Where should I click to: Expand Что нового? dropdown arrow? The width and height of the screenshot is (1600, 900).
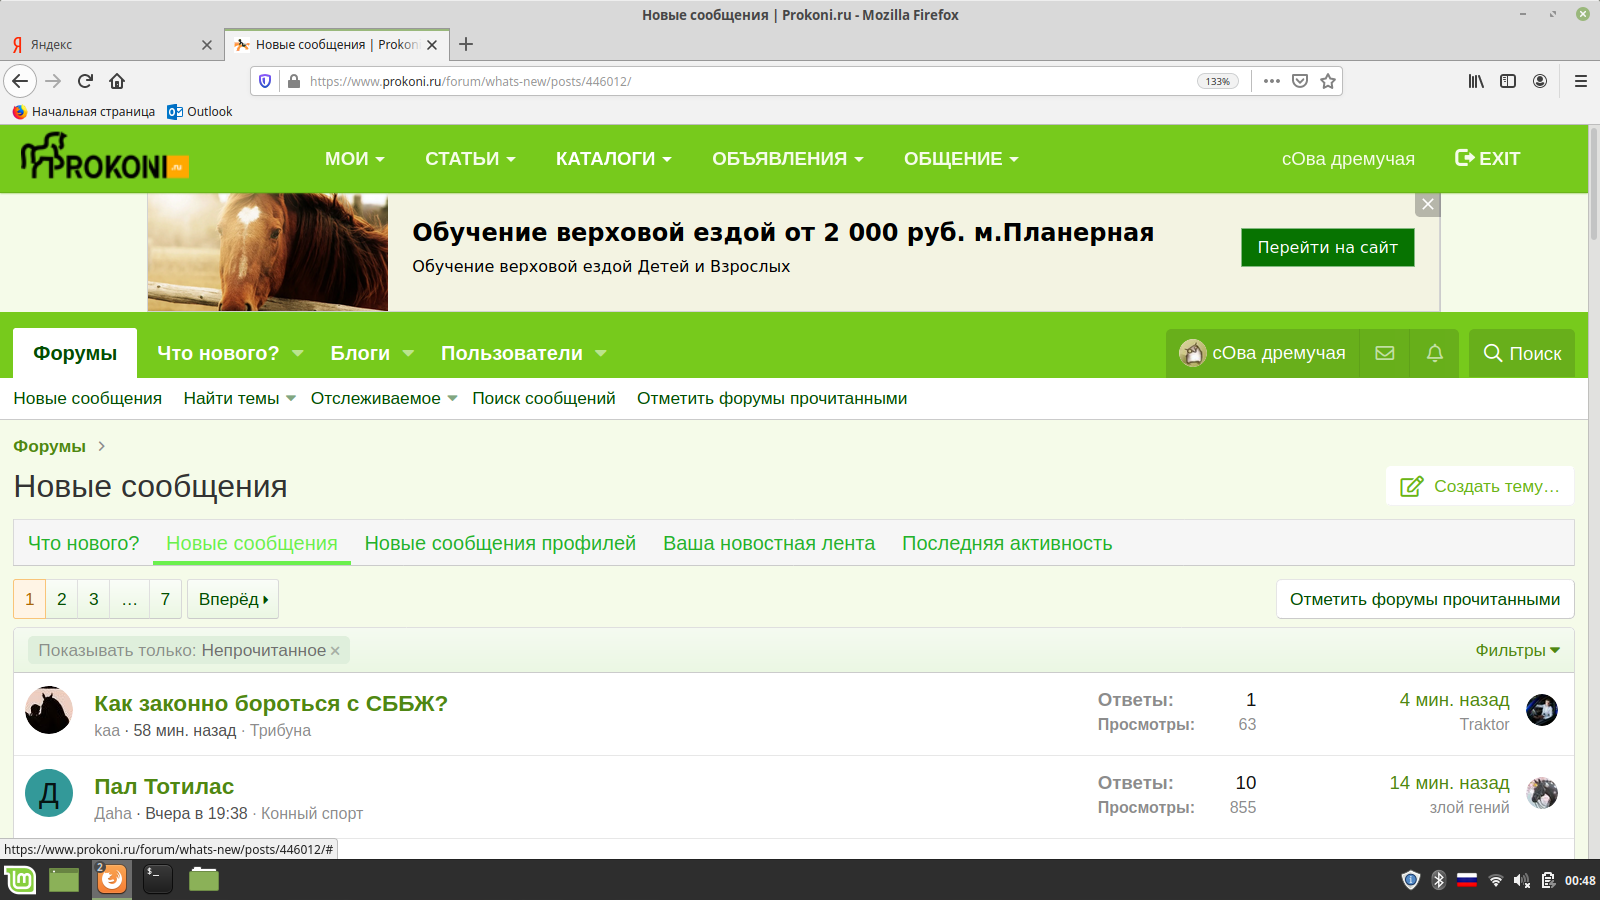[x=298, y=353]
